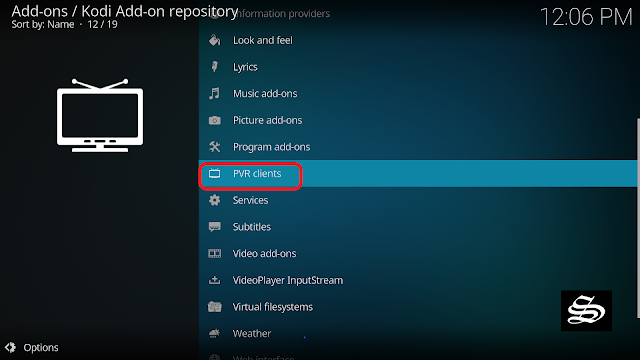The image size is (640, 360).
Task: Click the TV icon for PVR clients
Action: pos(215,173)
